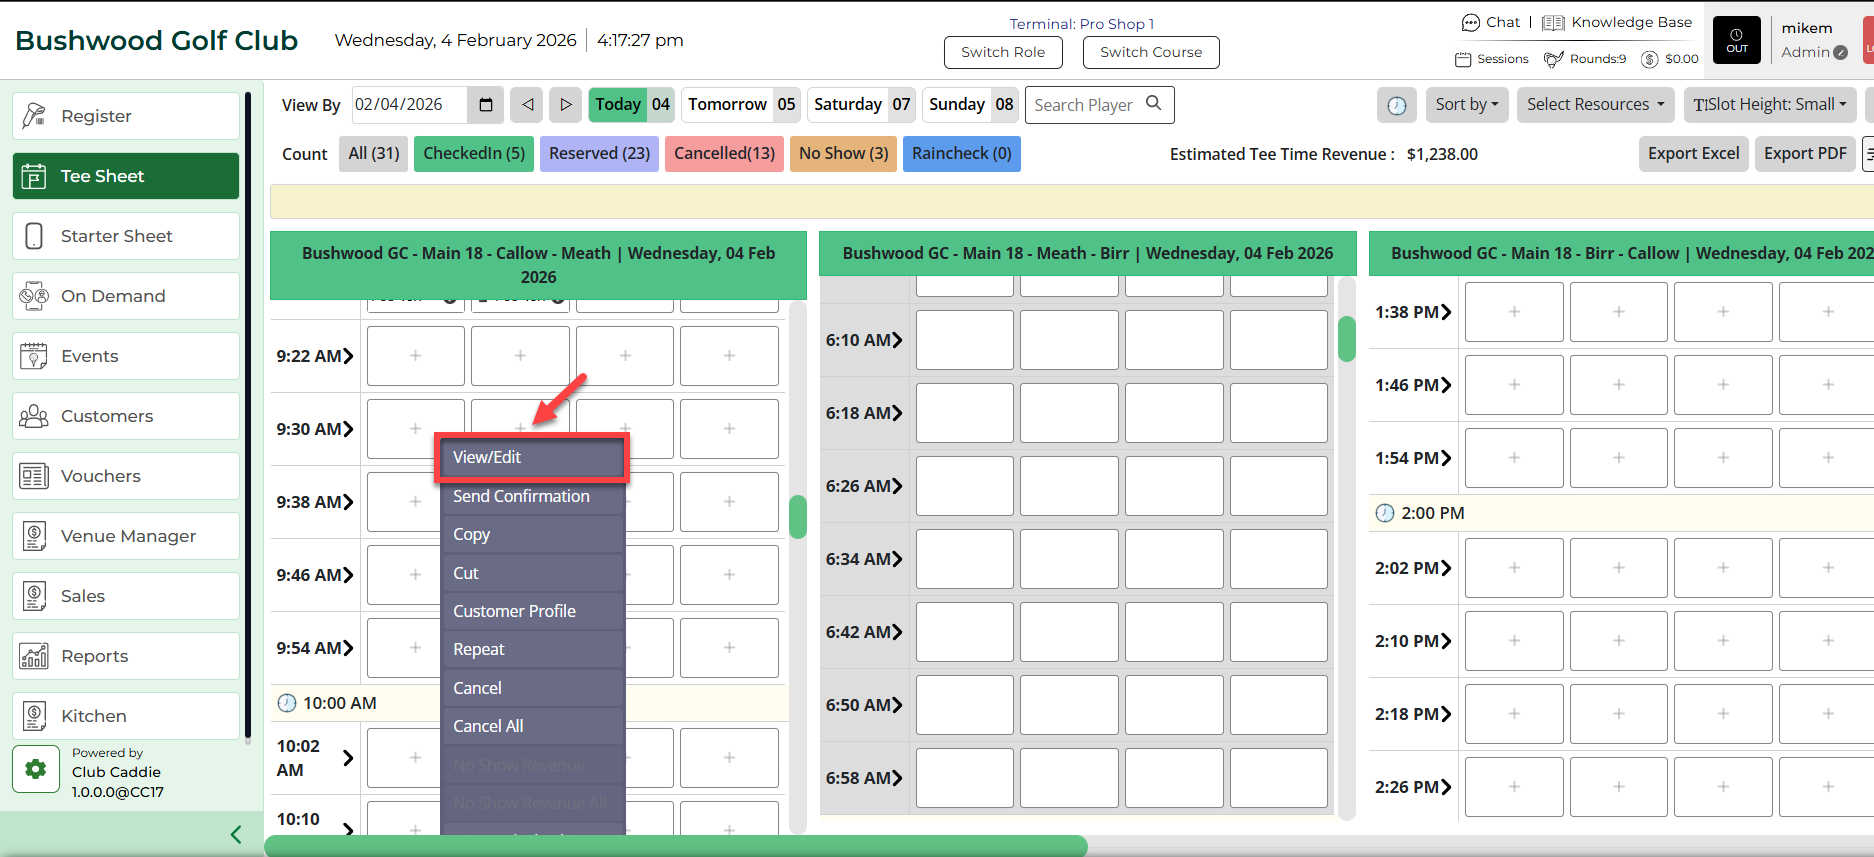Click the clock icon beside Sort by
The width and height of the screenshot is (1874, 857).
click(1397, 105)
